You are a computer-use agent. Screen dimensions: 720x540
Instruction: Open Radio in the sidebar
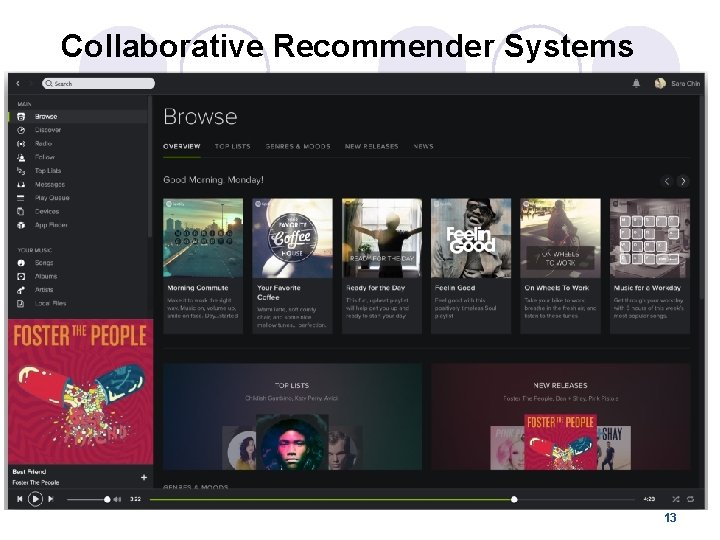44,144
